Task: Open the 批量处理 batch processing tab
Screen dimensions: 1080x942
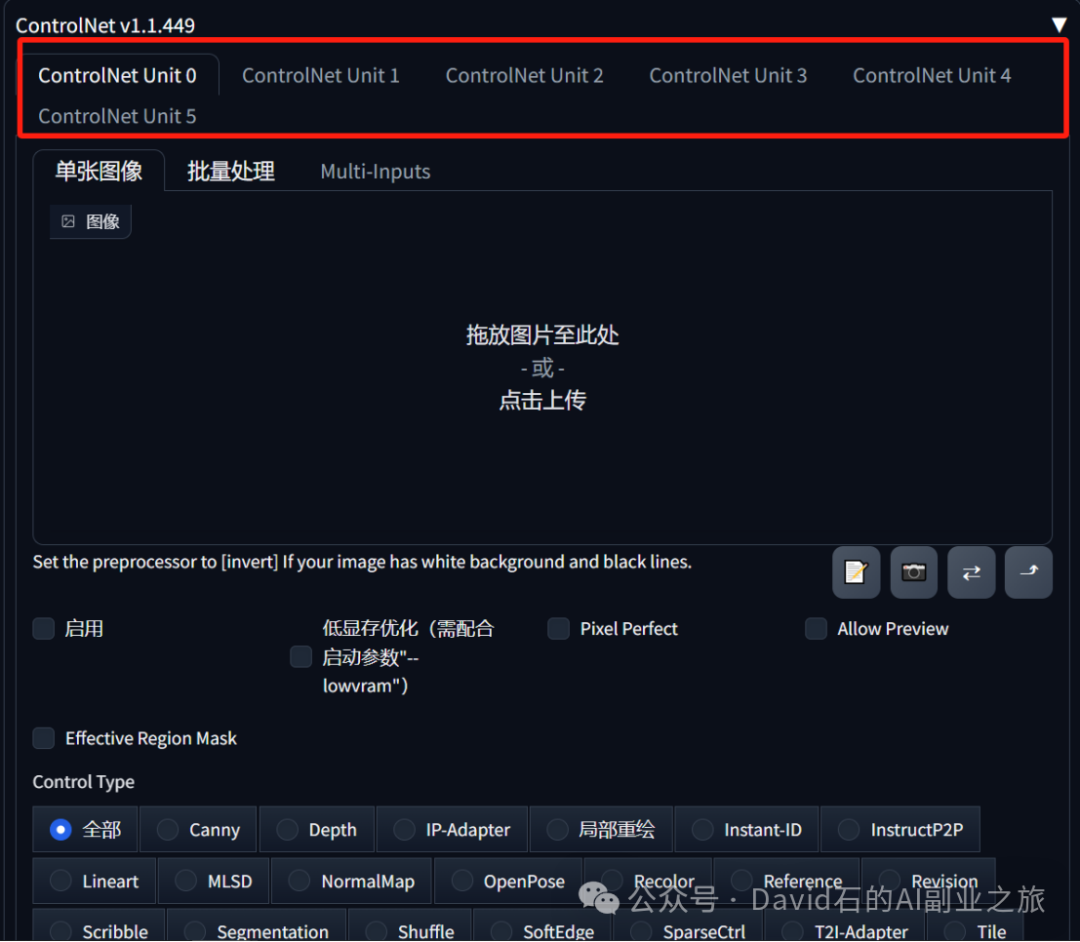Action: tap(230, 171)
